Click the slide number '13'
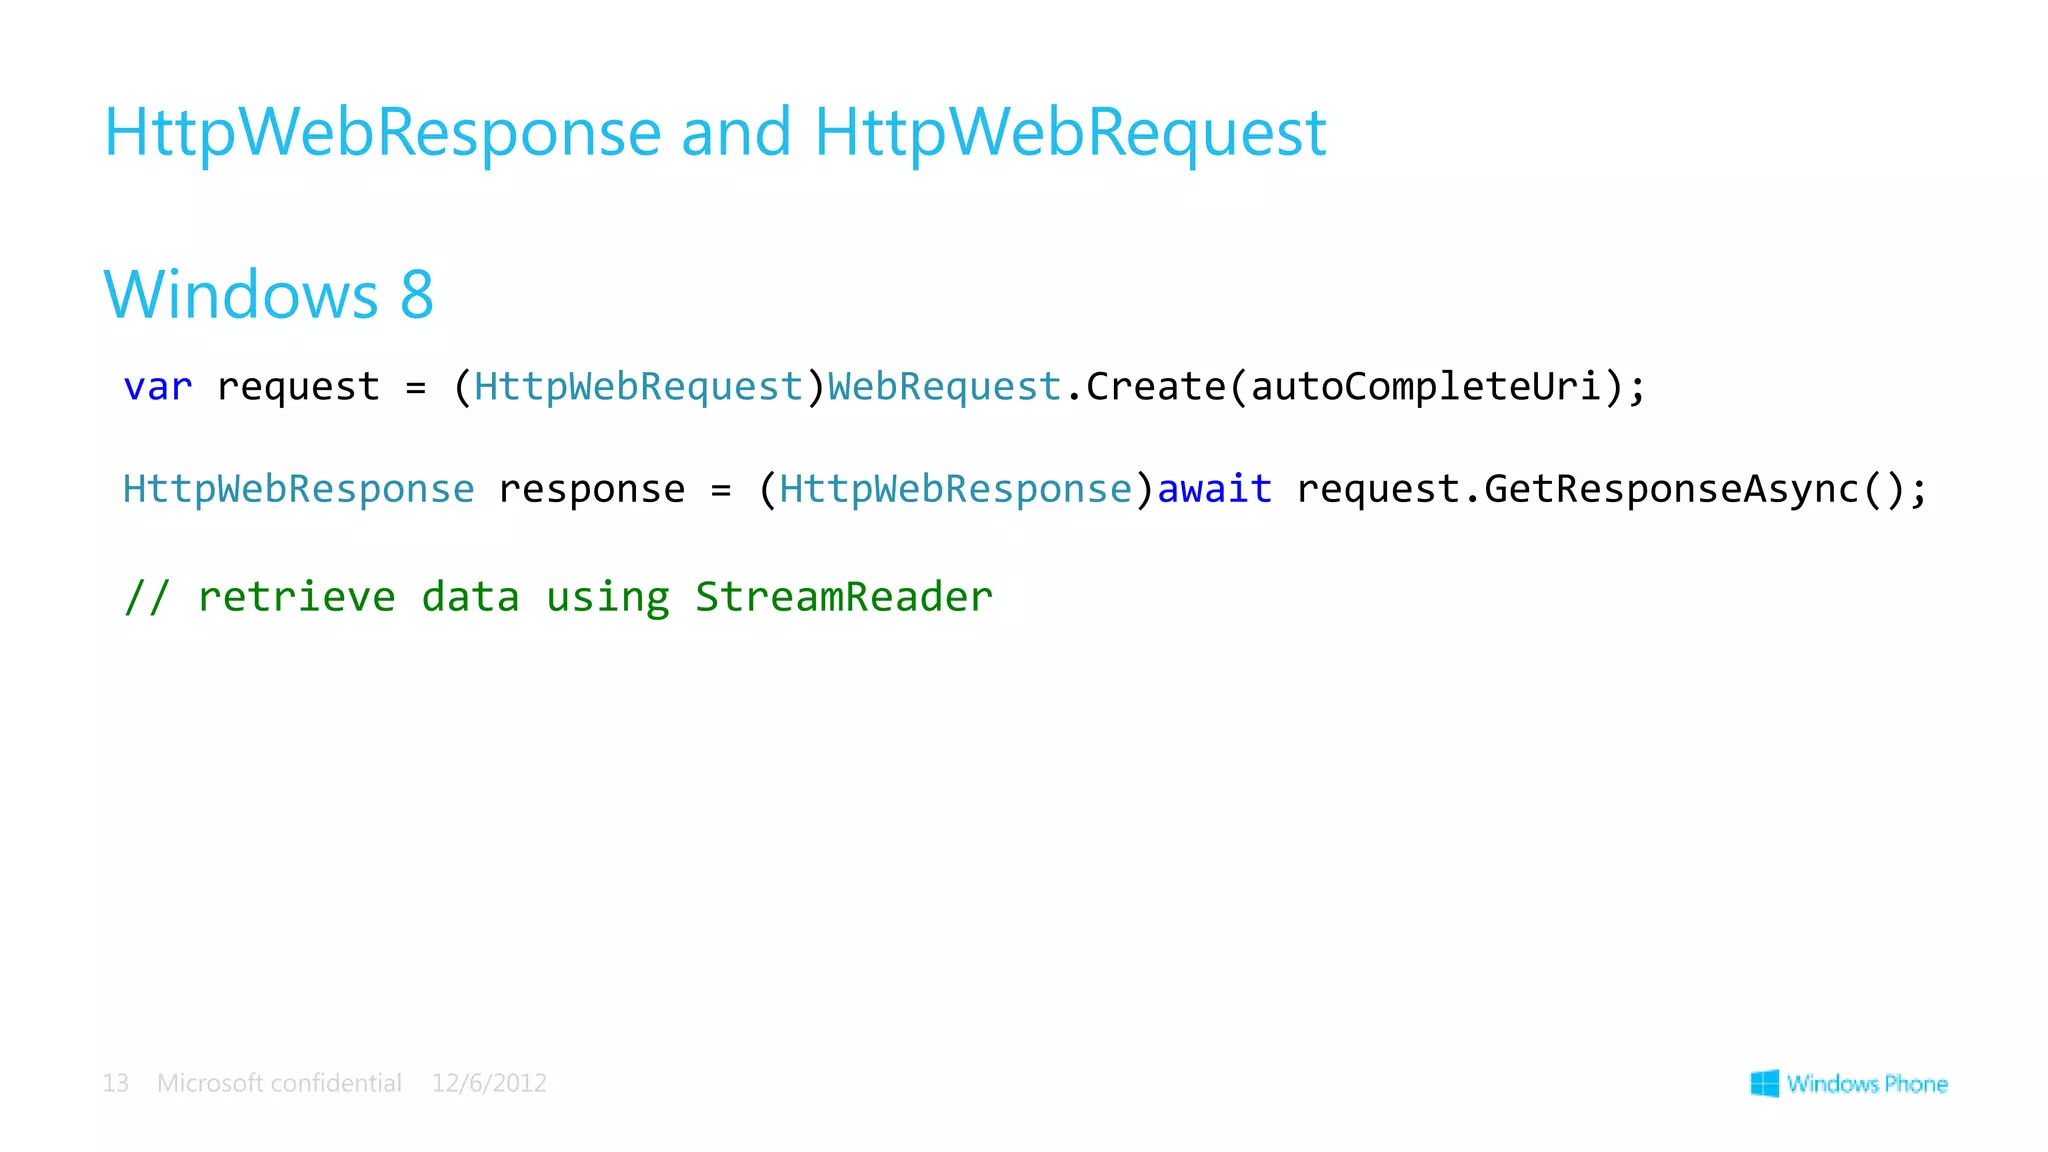 point(116,1083)
